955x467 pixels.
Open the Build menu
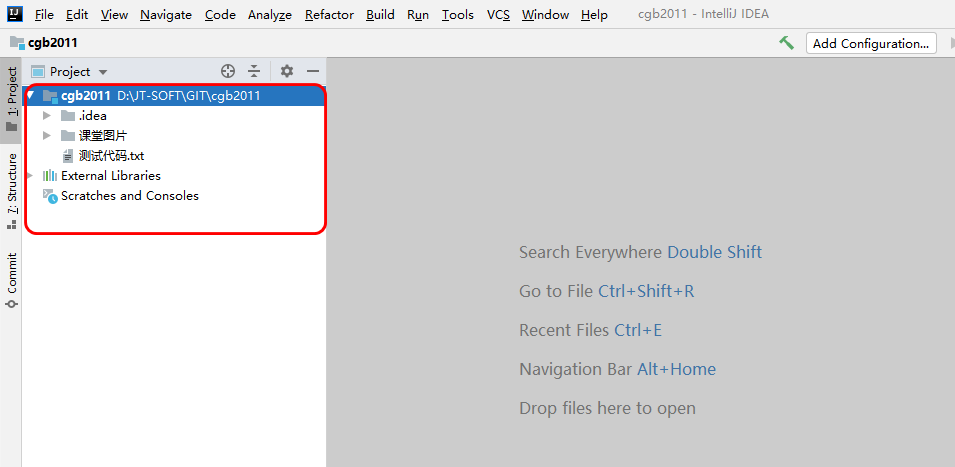pyautogui.click(x=380, y=15)
